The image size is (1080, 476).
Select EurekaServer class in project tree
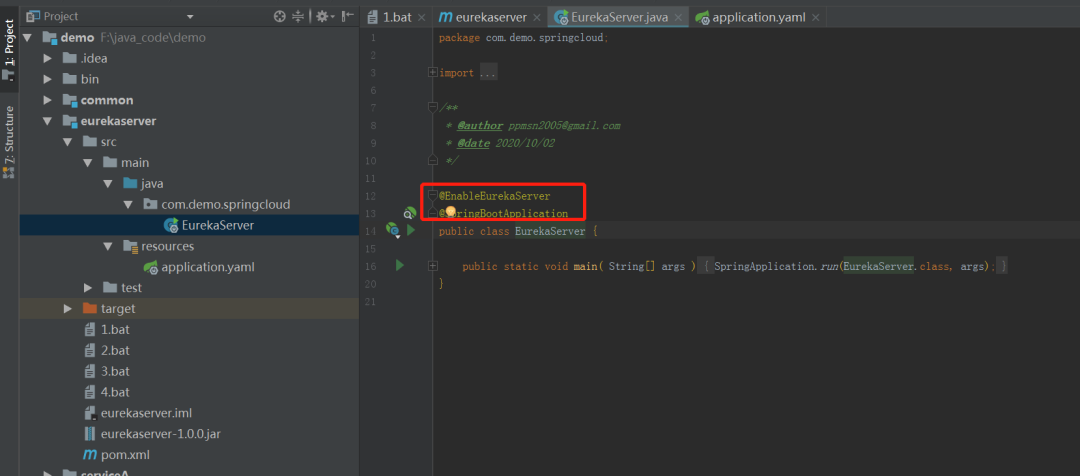point(218,225)
